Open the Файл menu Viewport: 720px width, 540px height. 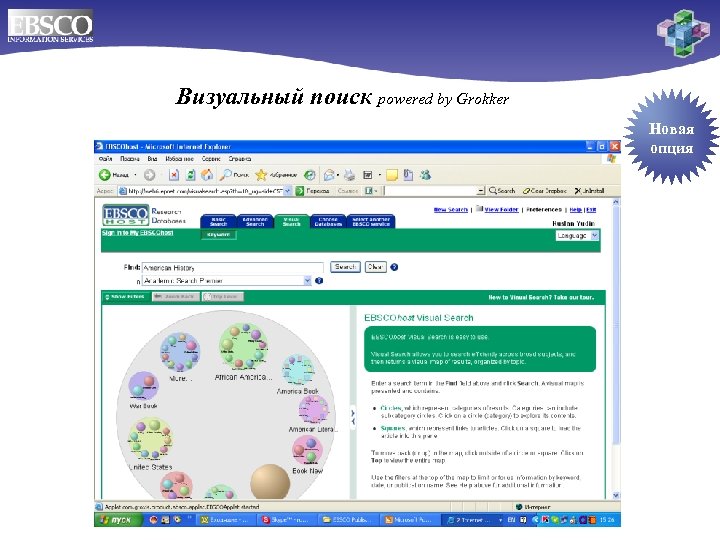click(x=106, y=158)
